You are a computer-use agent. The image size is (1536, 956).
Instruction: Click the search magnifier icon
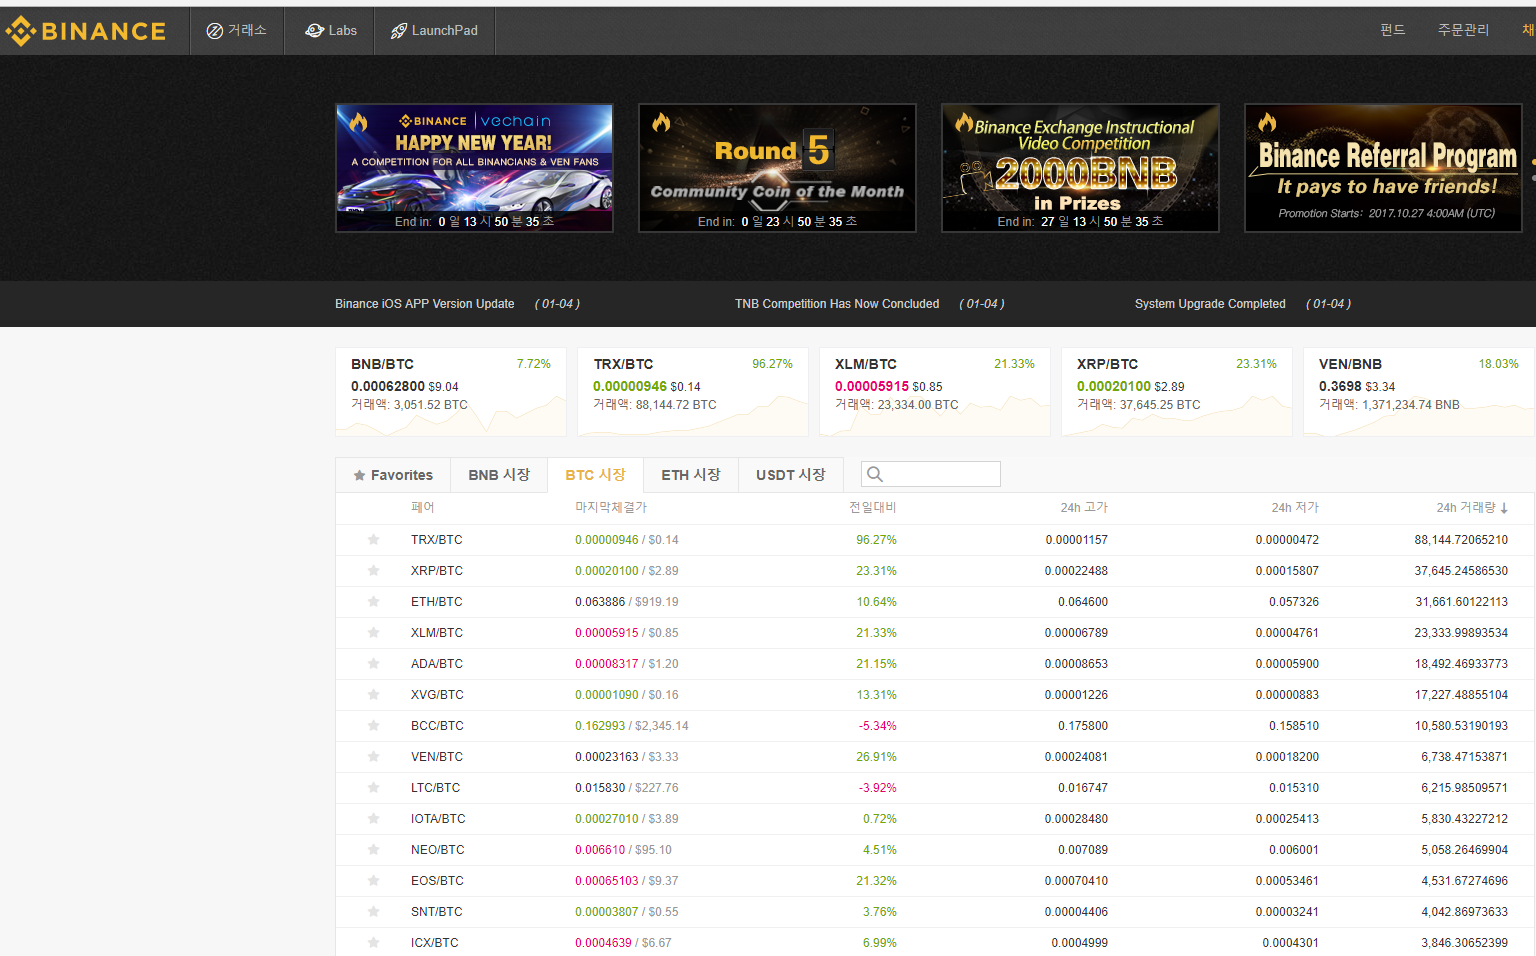pyautogui.click(x=875, y=474)
